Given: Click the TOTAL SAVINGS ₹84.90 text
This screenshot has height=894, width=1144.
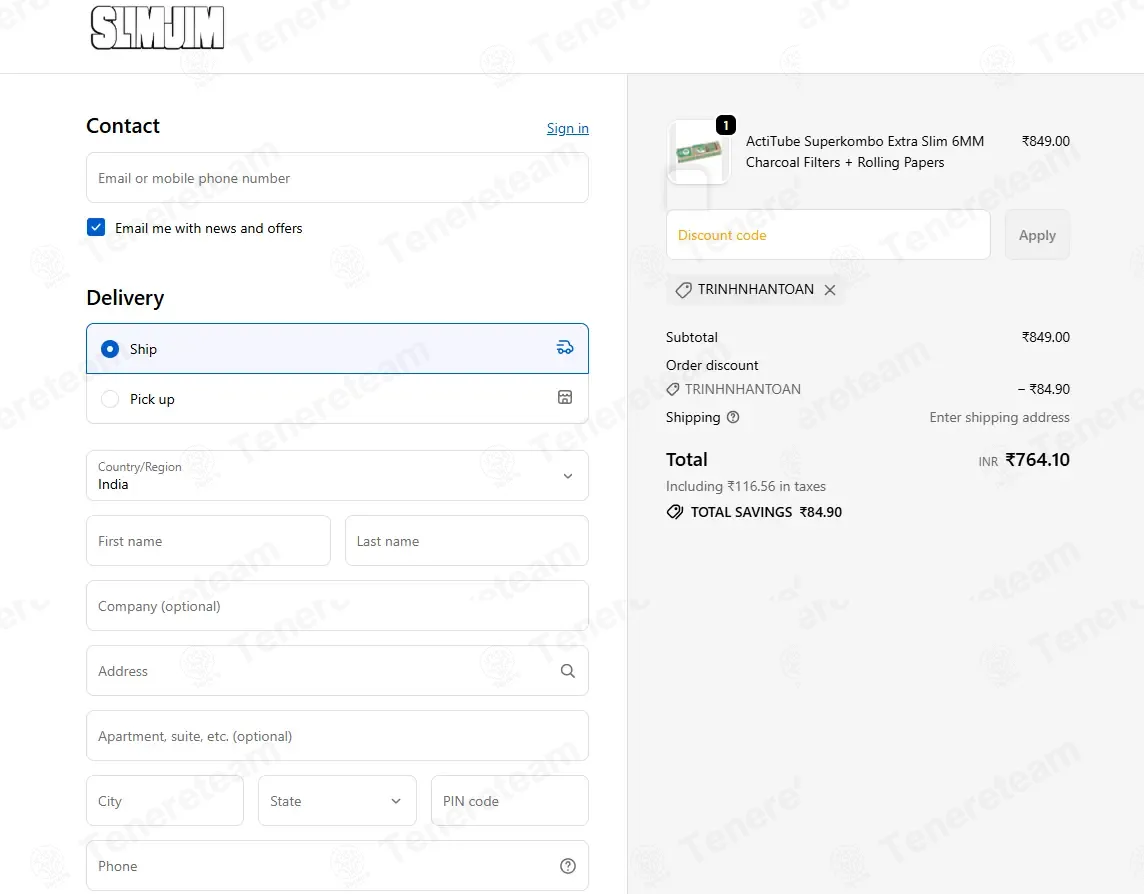Looking at the screenshot, I should 766,512.
